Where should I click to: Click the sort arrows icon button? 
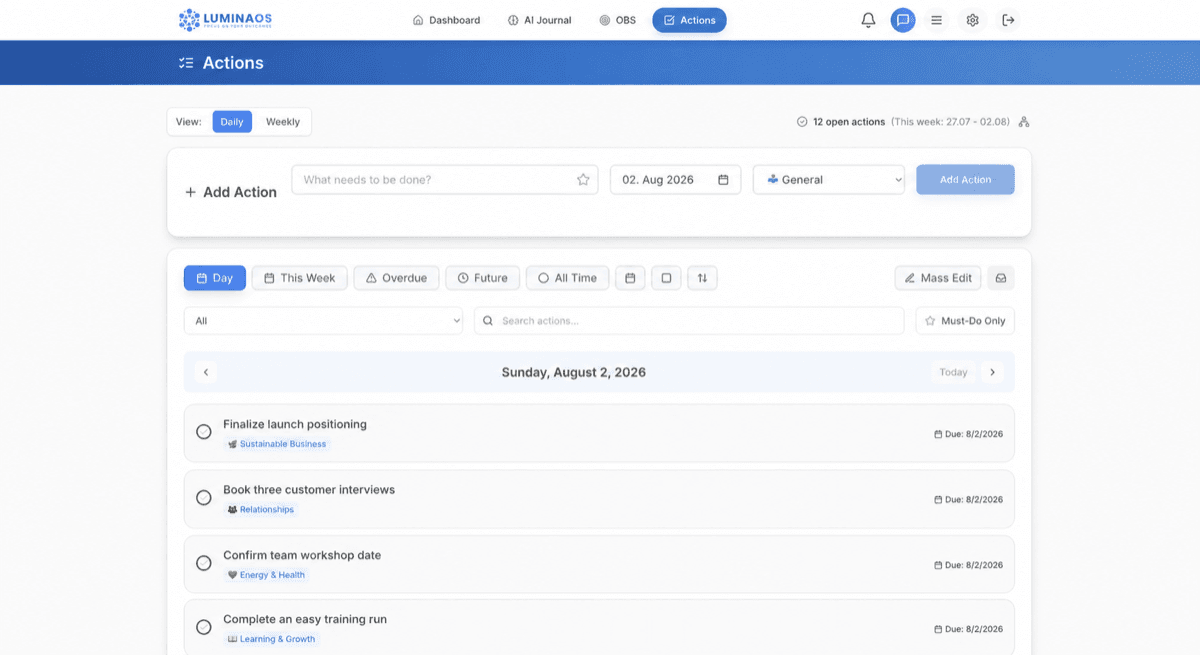(x=702, y=278)
